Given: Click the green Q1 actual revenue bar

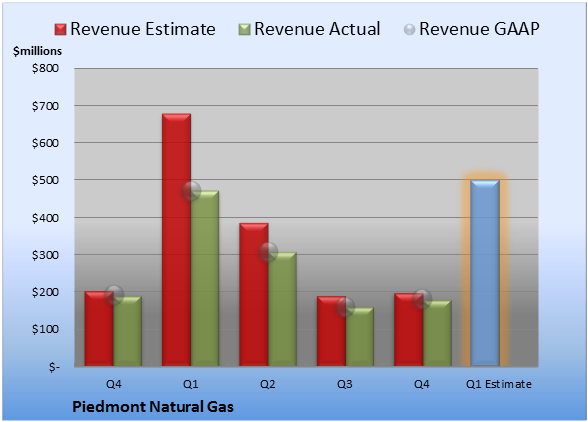Looking at the screenshot, I should (205, 278).
